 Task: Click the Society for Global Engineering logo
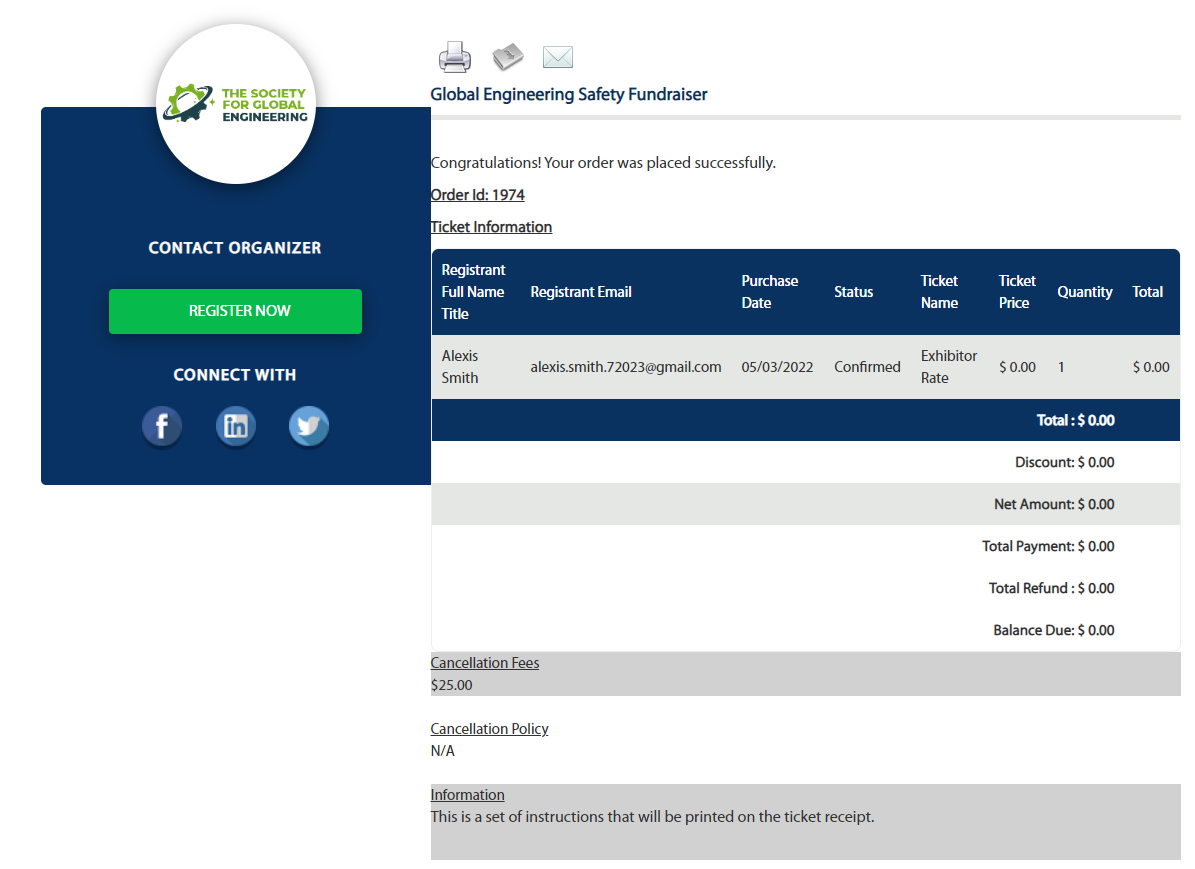236,104
